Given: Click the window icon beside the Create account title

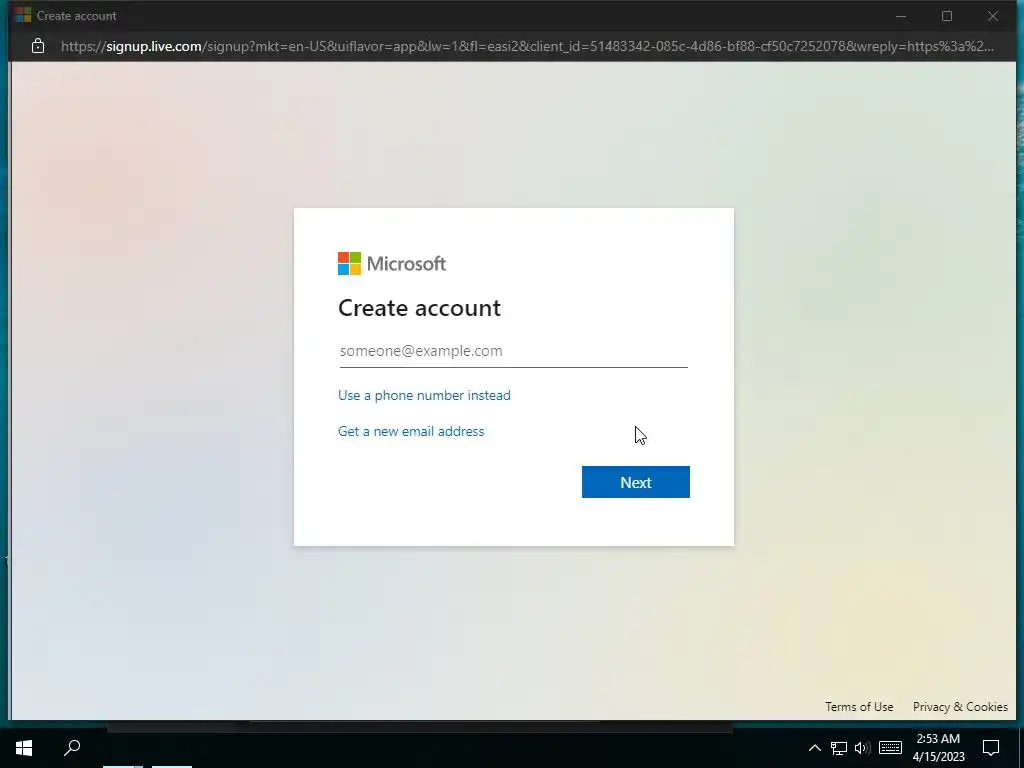Looking at the screenshot, I should click(x=23, y=15).
